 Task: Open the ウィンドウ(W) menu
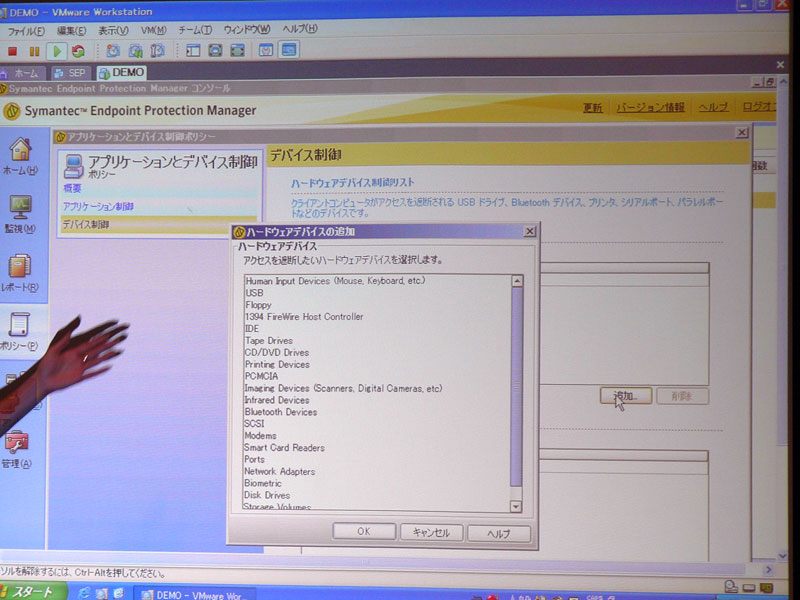pyautogui.click(x=247, y=29)
